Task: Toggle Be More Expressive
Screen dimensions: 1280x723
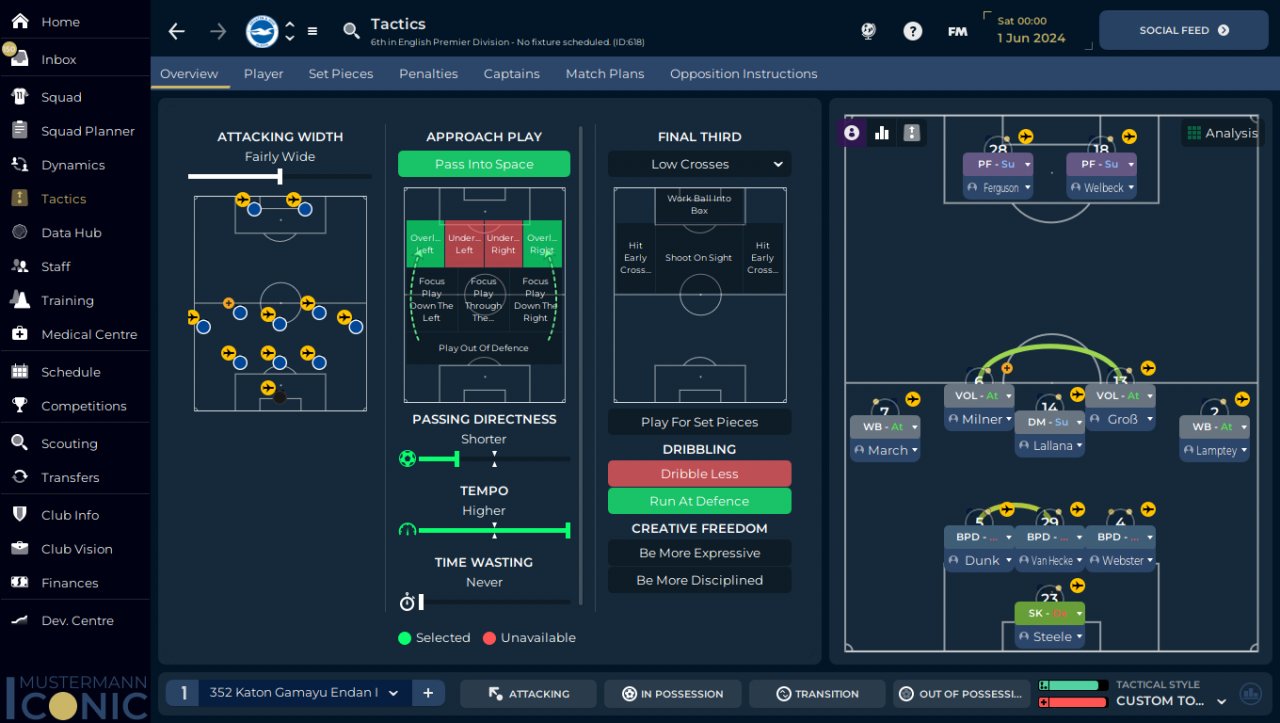Action: coord(699,553)
